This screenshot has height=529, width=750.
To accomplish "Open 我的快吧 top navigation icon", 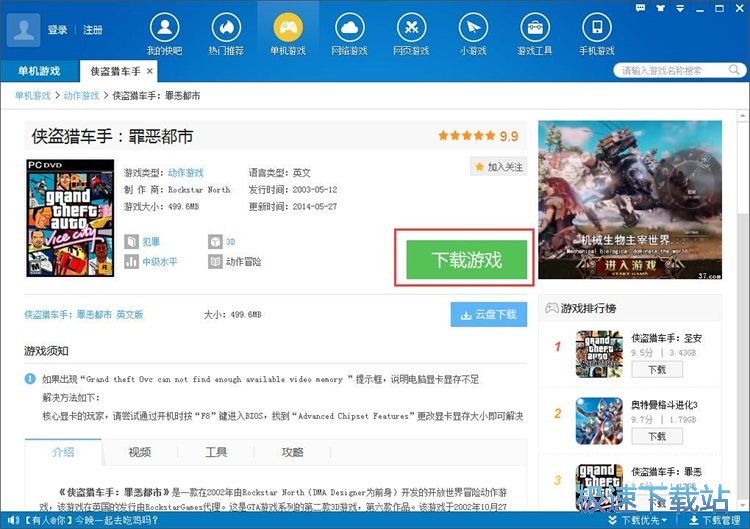I will 165,28.
